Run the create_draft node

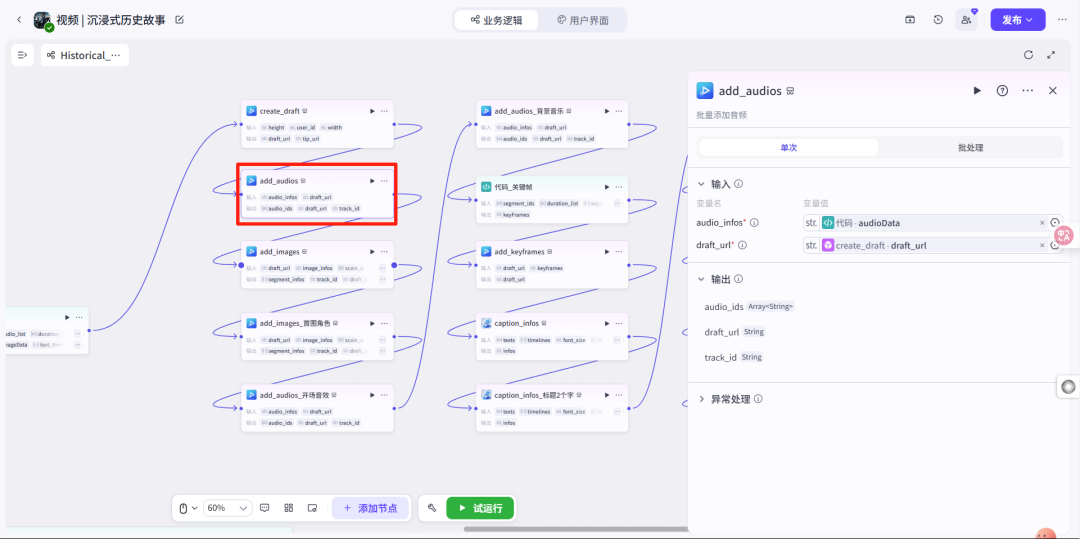pos(372,110)
